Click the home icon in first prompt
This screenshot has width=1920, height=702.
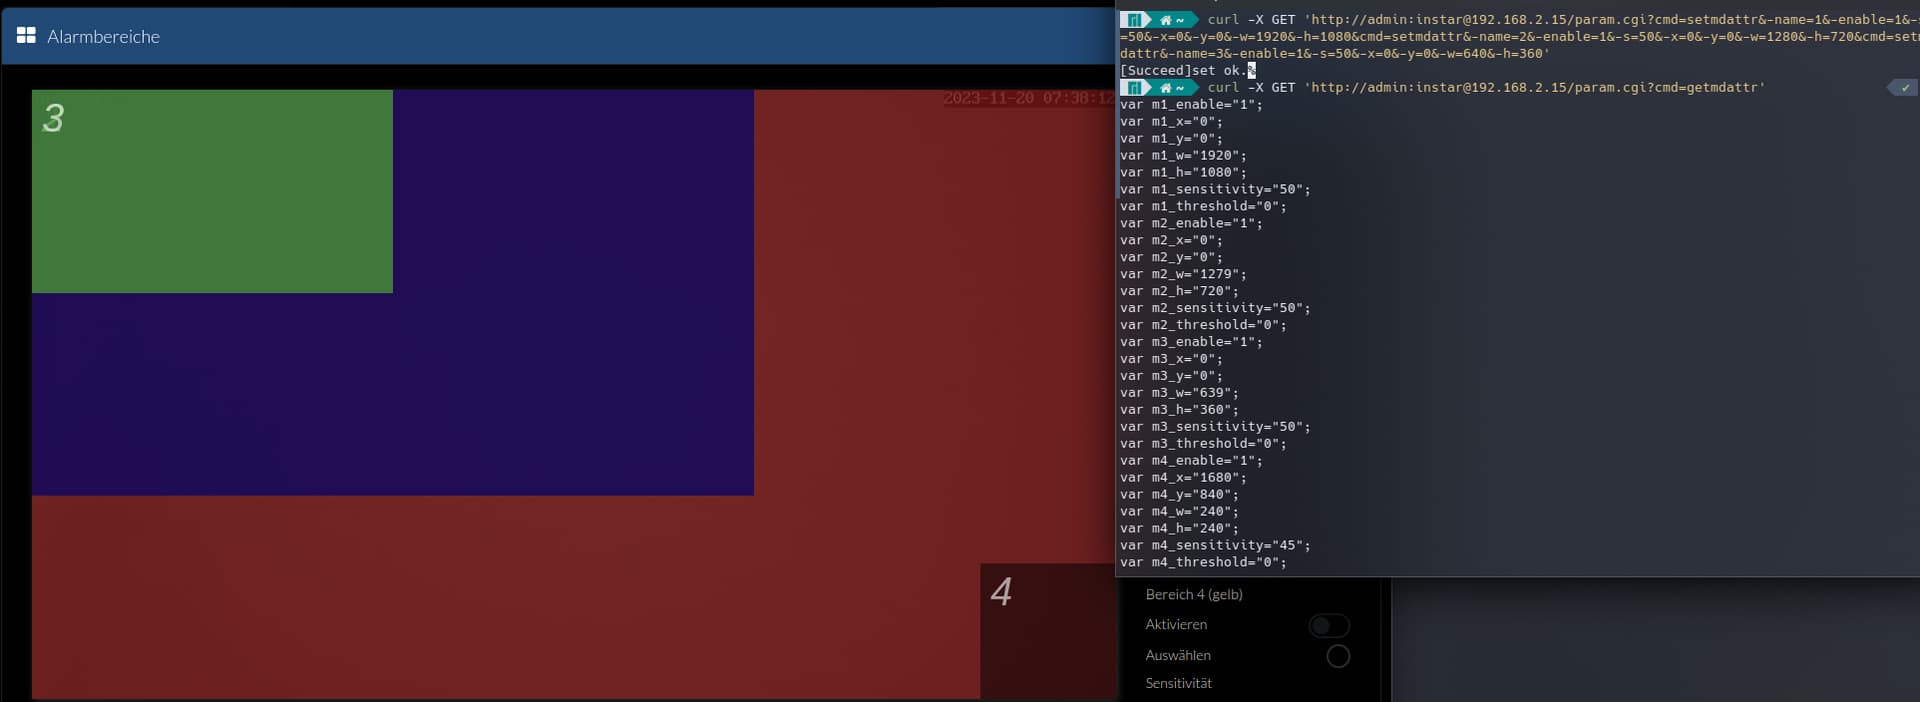coord(1165,20)
